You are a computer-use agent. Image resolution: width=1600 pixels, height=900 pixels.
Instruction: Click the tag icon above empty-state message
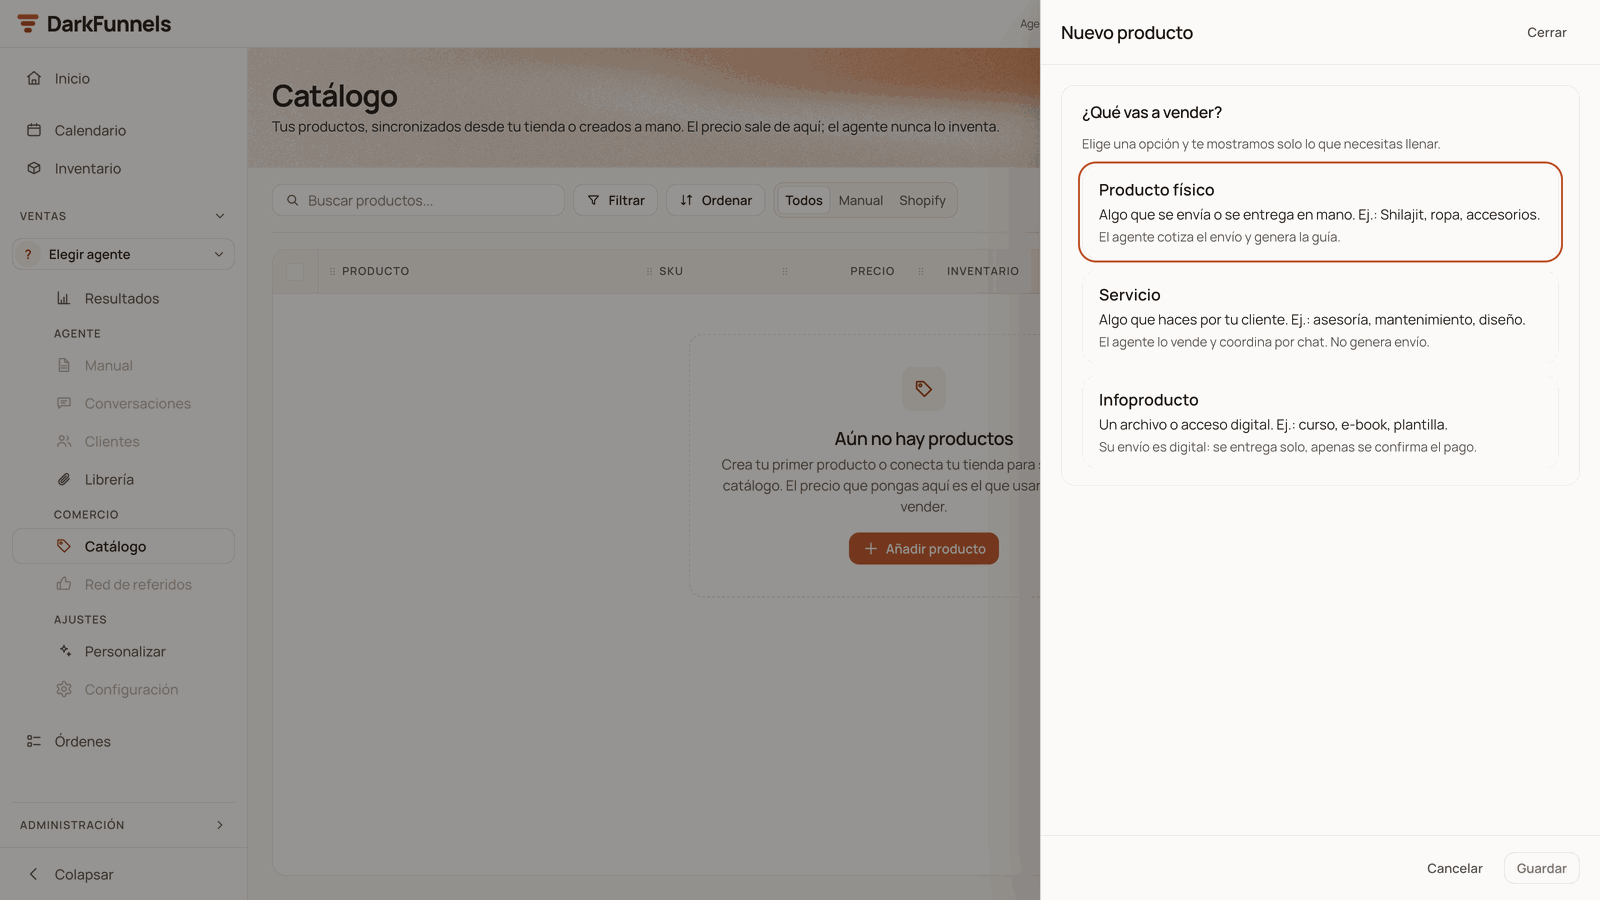[x=924, y=389]
